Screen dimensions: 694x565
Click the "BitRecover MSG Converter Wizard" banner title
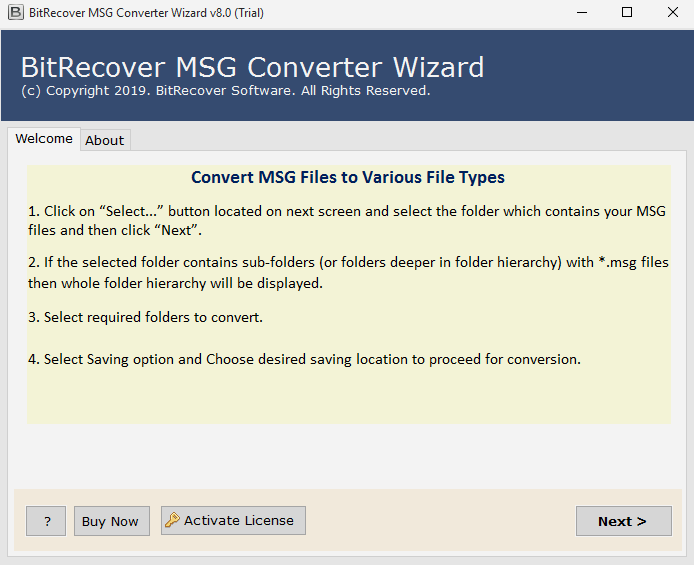click(x=252, y=67)
